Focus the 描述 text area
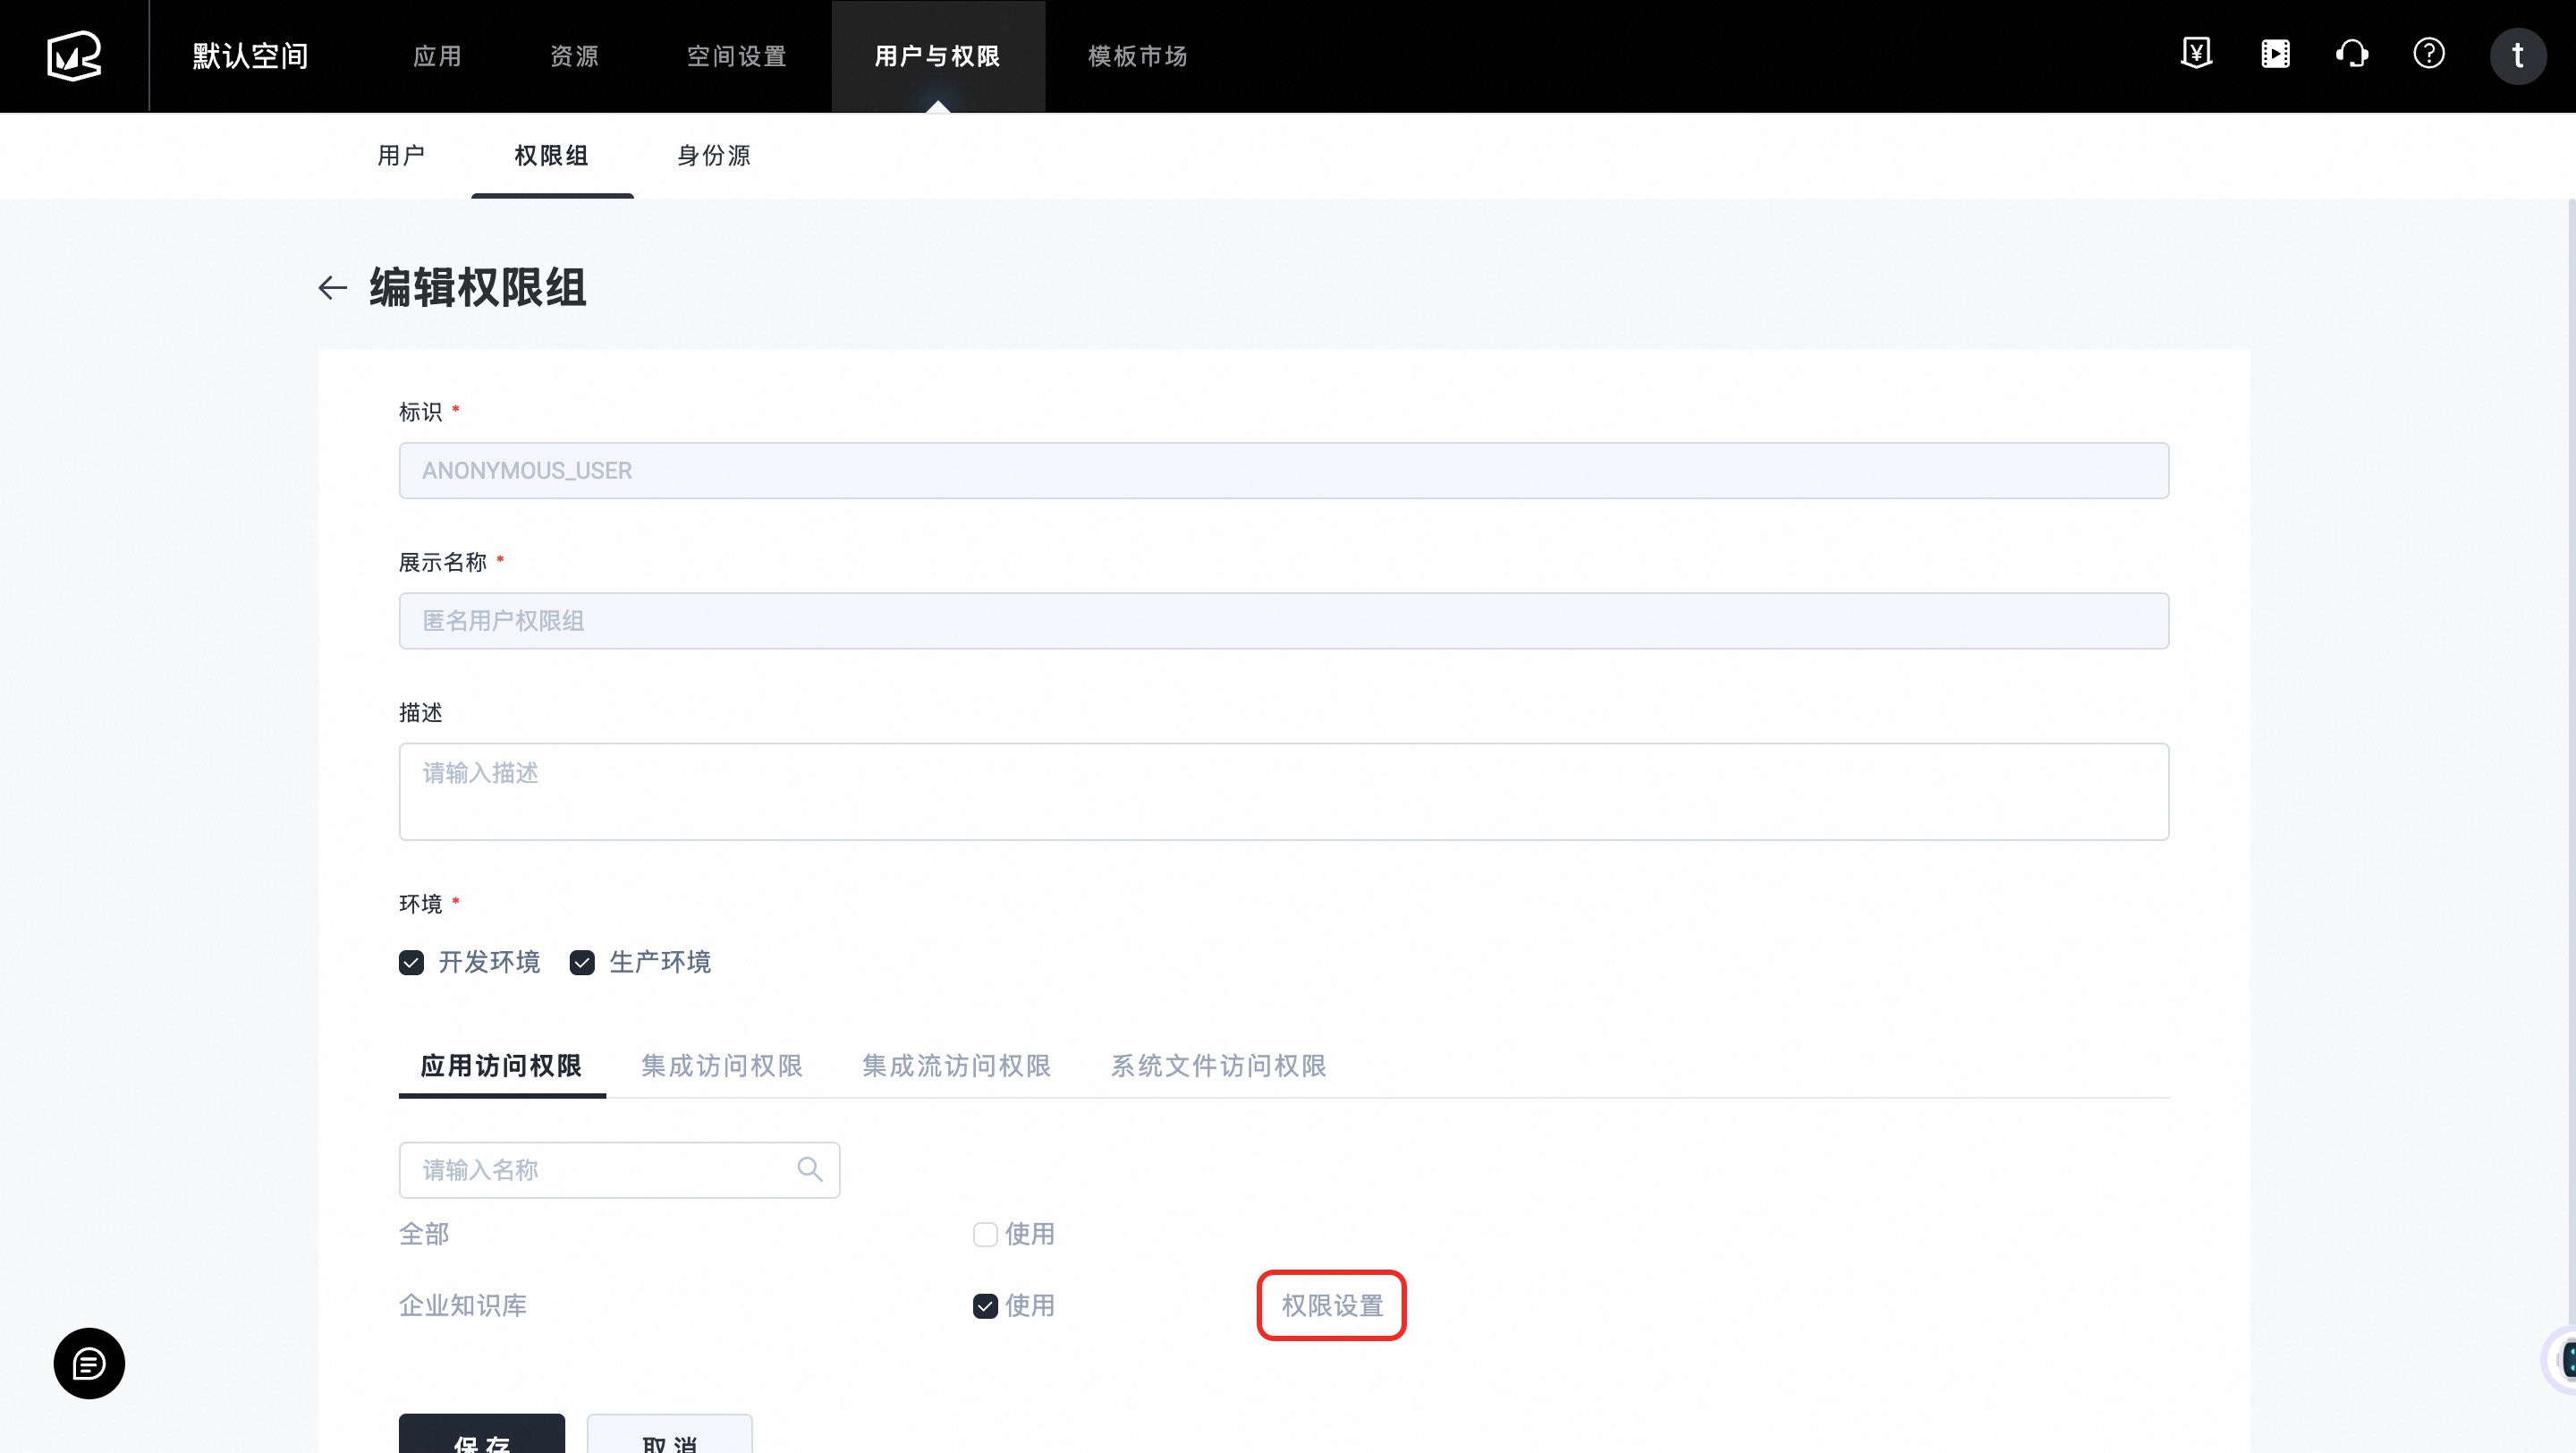This screenshot has width=2576, height=1453. (x=1283, y=791)
